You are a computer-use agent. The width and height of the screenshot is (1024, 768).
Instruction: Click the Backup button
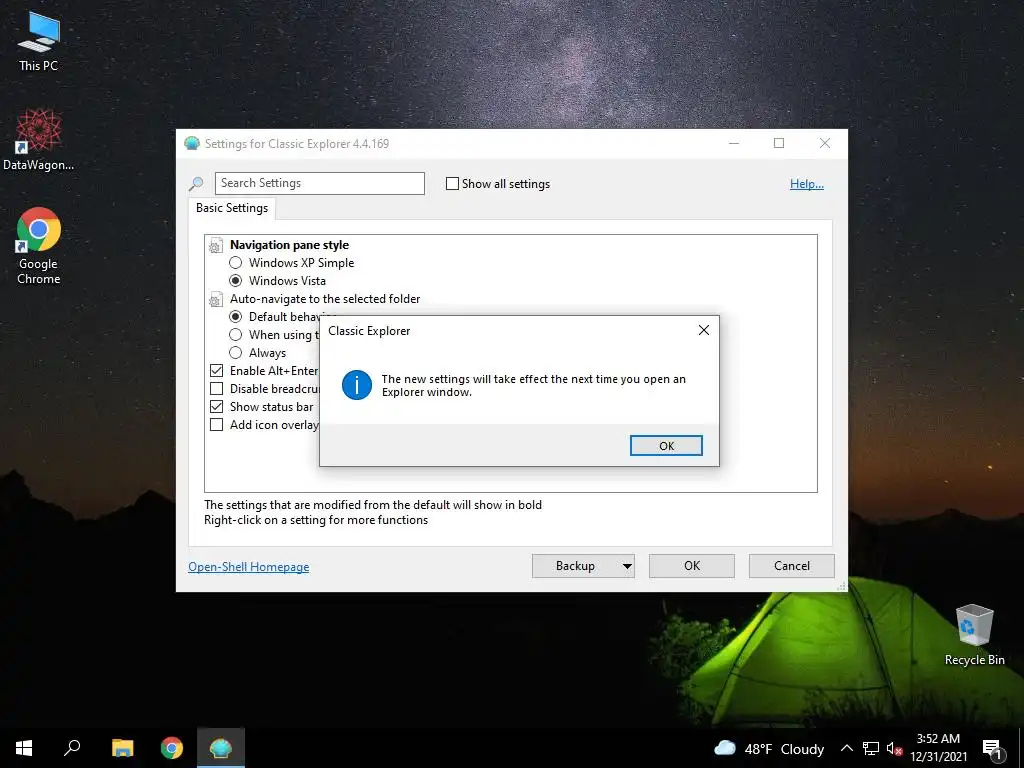[575, 566]
